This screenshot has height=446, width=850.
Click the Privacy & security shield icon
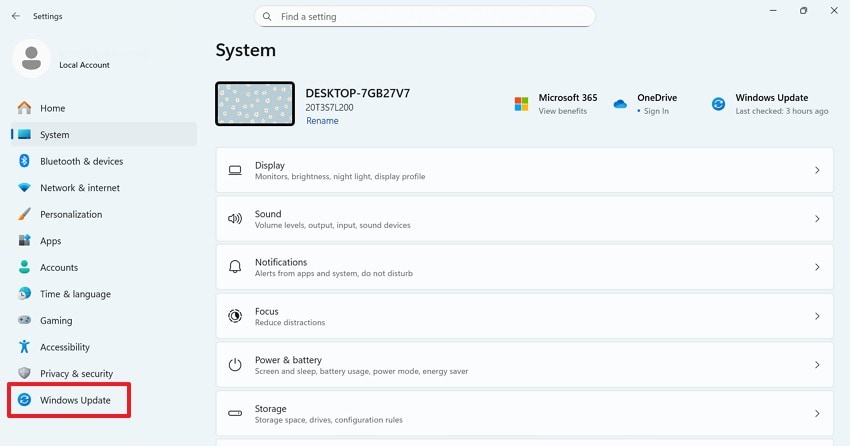pos(24,373)
